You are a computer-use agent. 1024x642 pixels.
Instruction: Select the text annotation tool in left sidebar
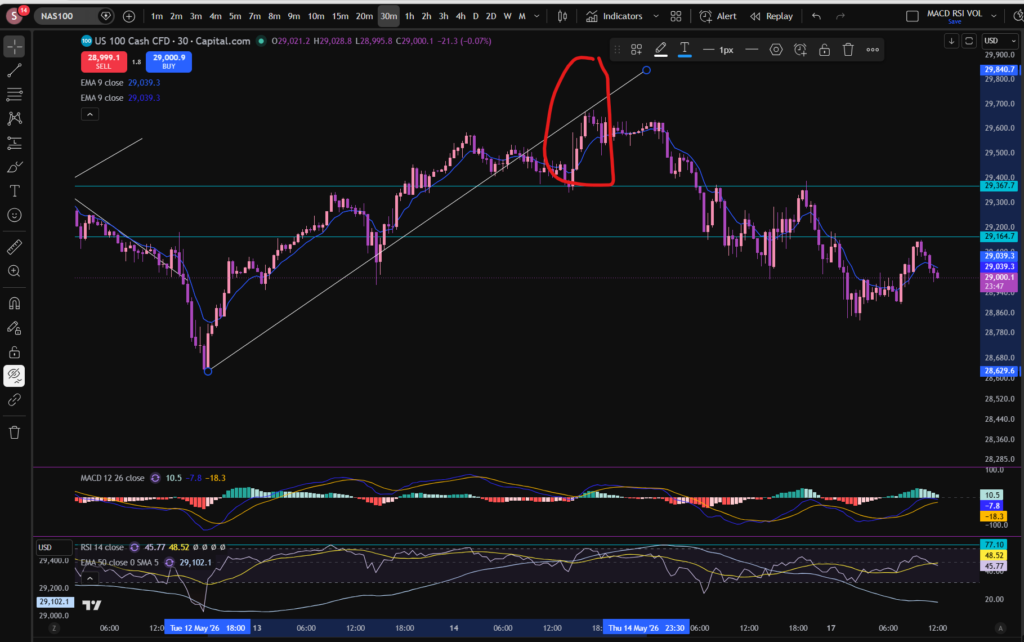click(x=14, y=191)
